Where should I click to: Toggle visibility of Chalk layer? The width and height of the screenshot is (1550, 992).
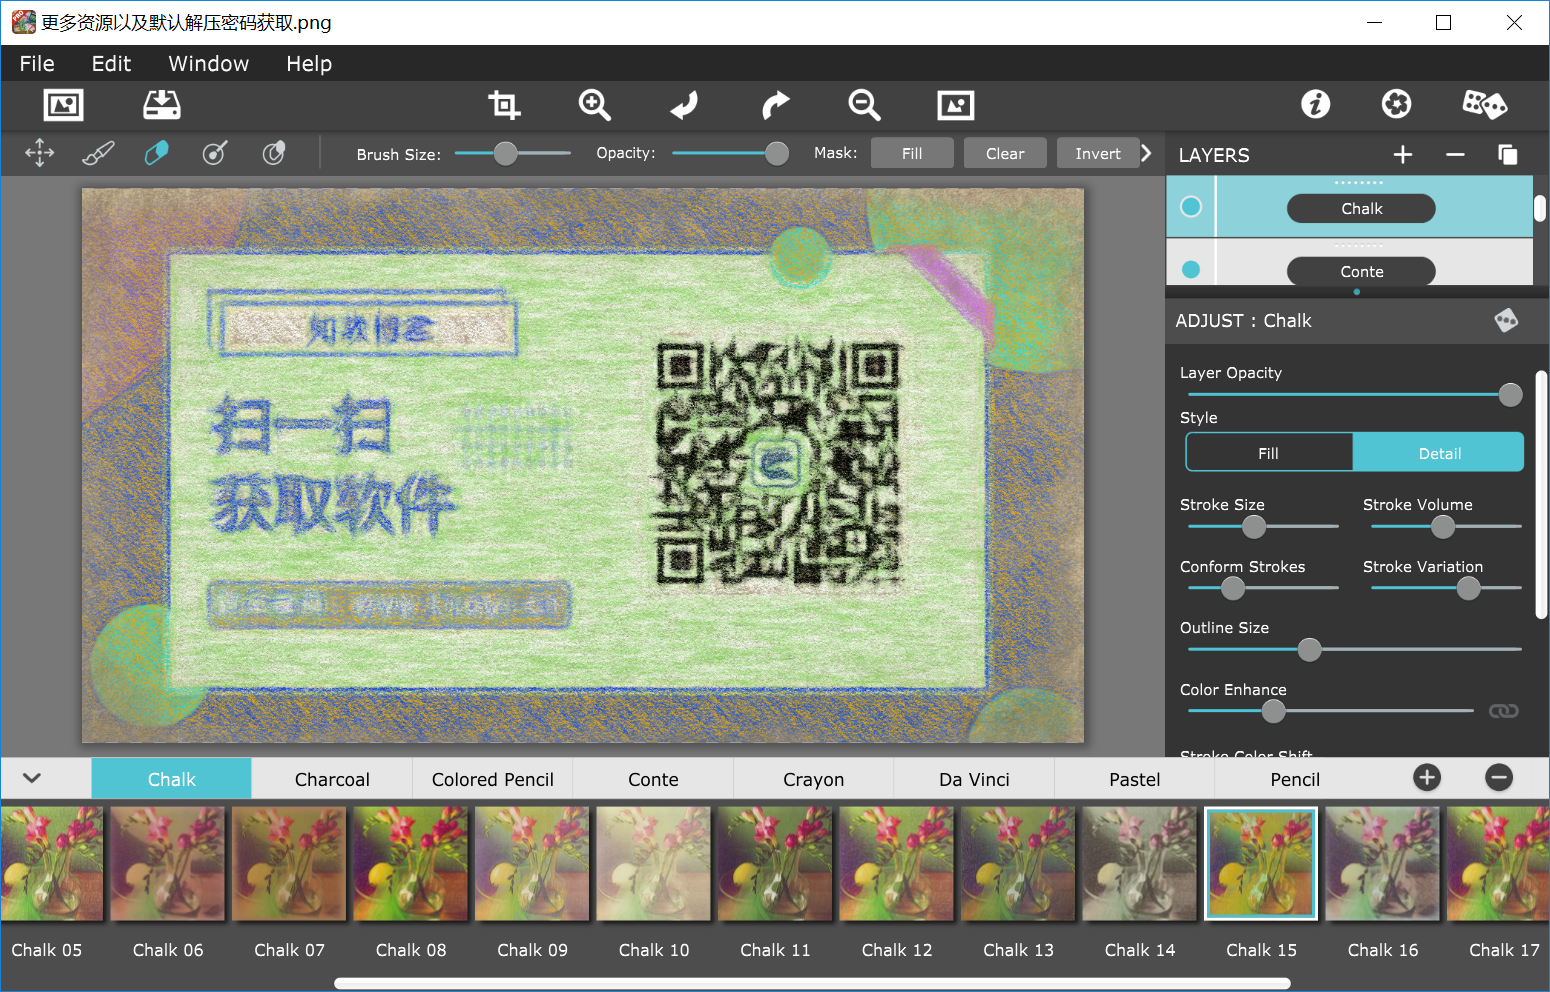[1191, 207]
